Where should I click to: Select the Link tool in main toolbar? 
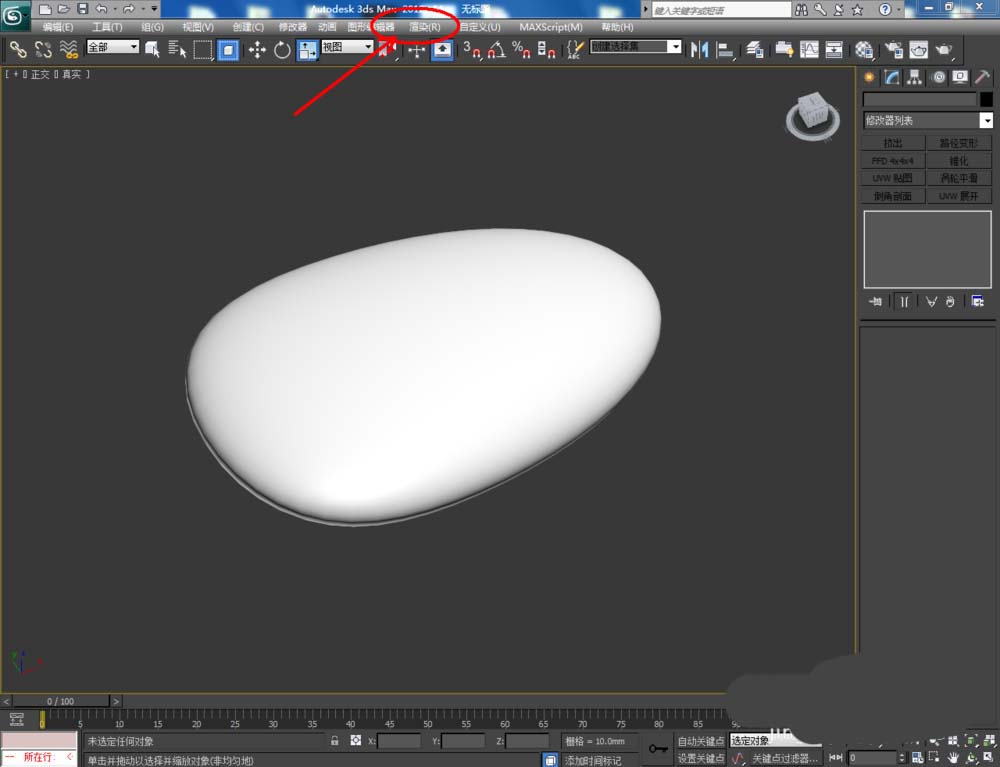17,49
